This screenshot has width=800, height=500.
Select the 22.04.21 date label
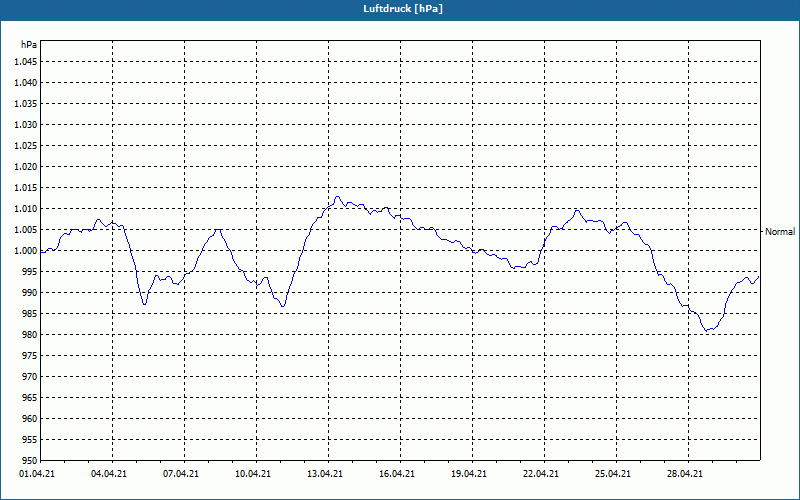coord(541,474)
